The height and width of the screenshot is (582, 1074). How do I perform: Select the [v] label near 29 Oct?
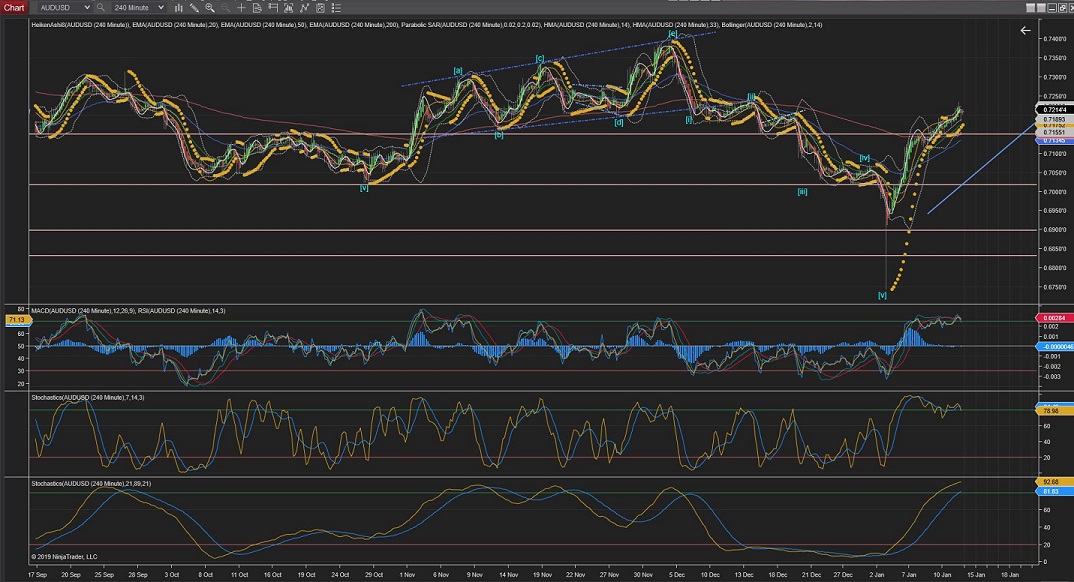tap(364, 188)
